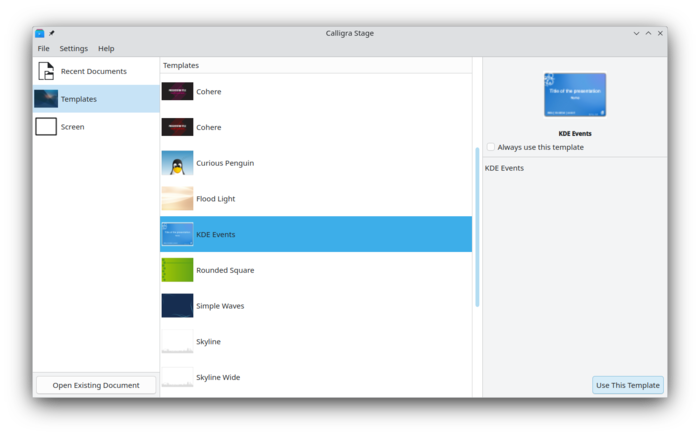This screenshot has width=700, height=436.
Task: Select the Skyline Wide template thumbnail
Action: 177,377
